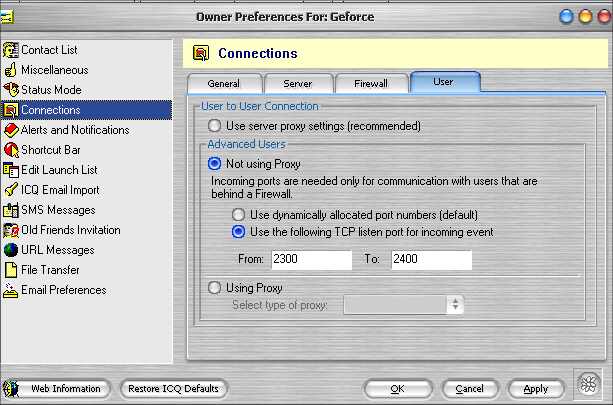Viewport: 613px width, 405px height.
Task: Select Connections in the sidebar
Action: (x=86, y=110)
